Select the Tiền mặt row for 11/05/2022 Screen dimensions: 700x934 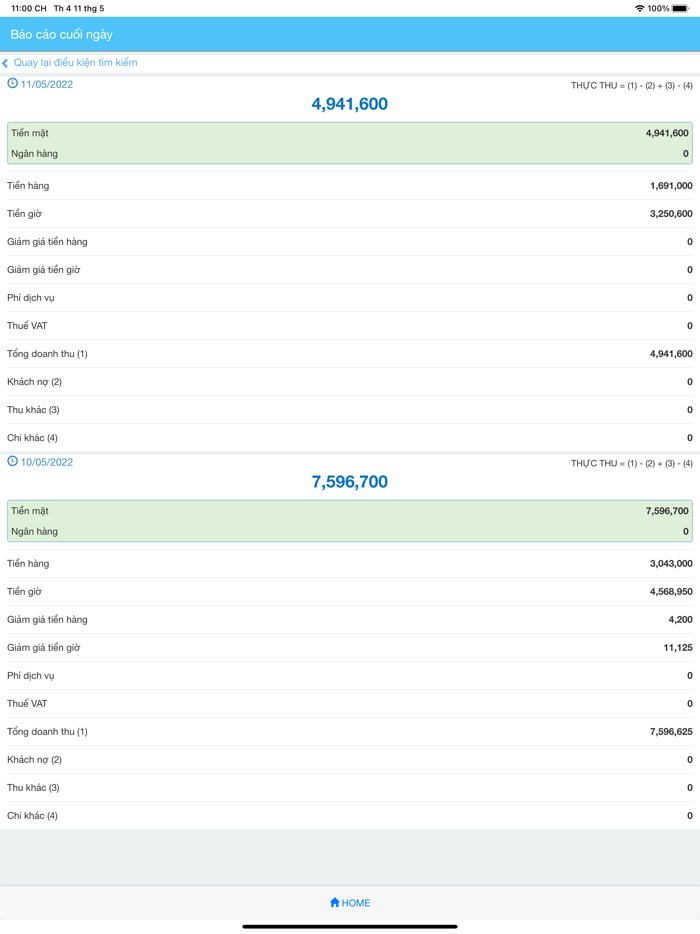[x=350, y=131]
